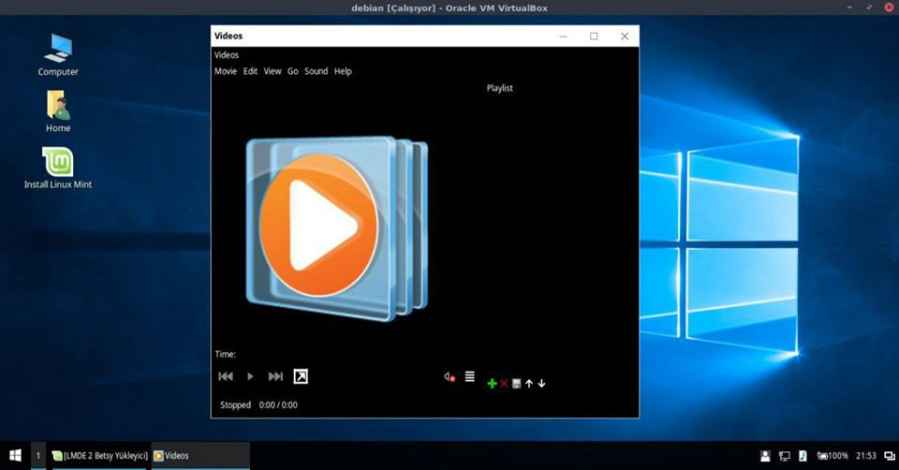Viewport: 899px width, 470px height.
Task: Mute sound with the volume icon
Action: pyautogui.click(x=450, y=377)
